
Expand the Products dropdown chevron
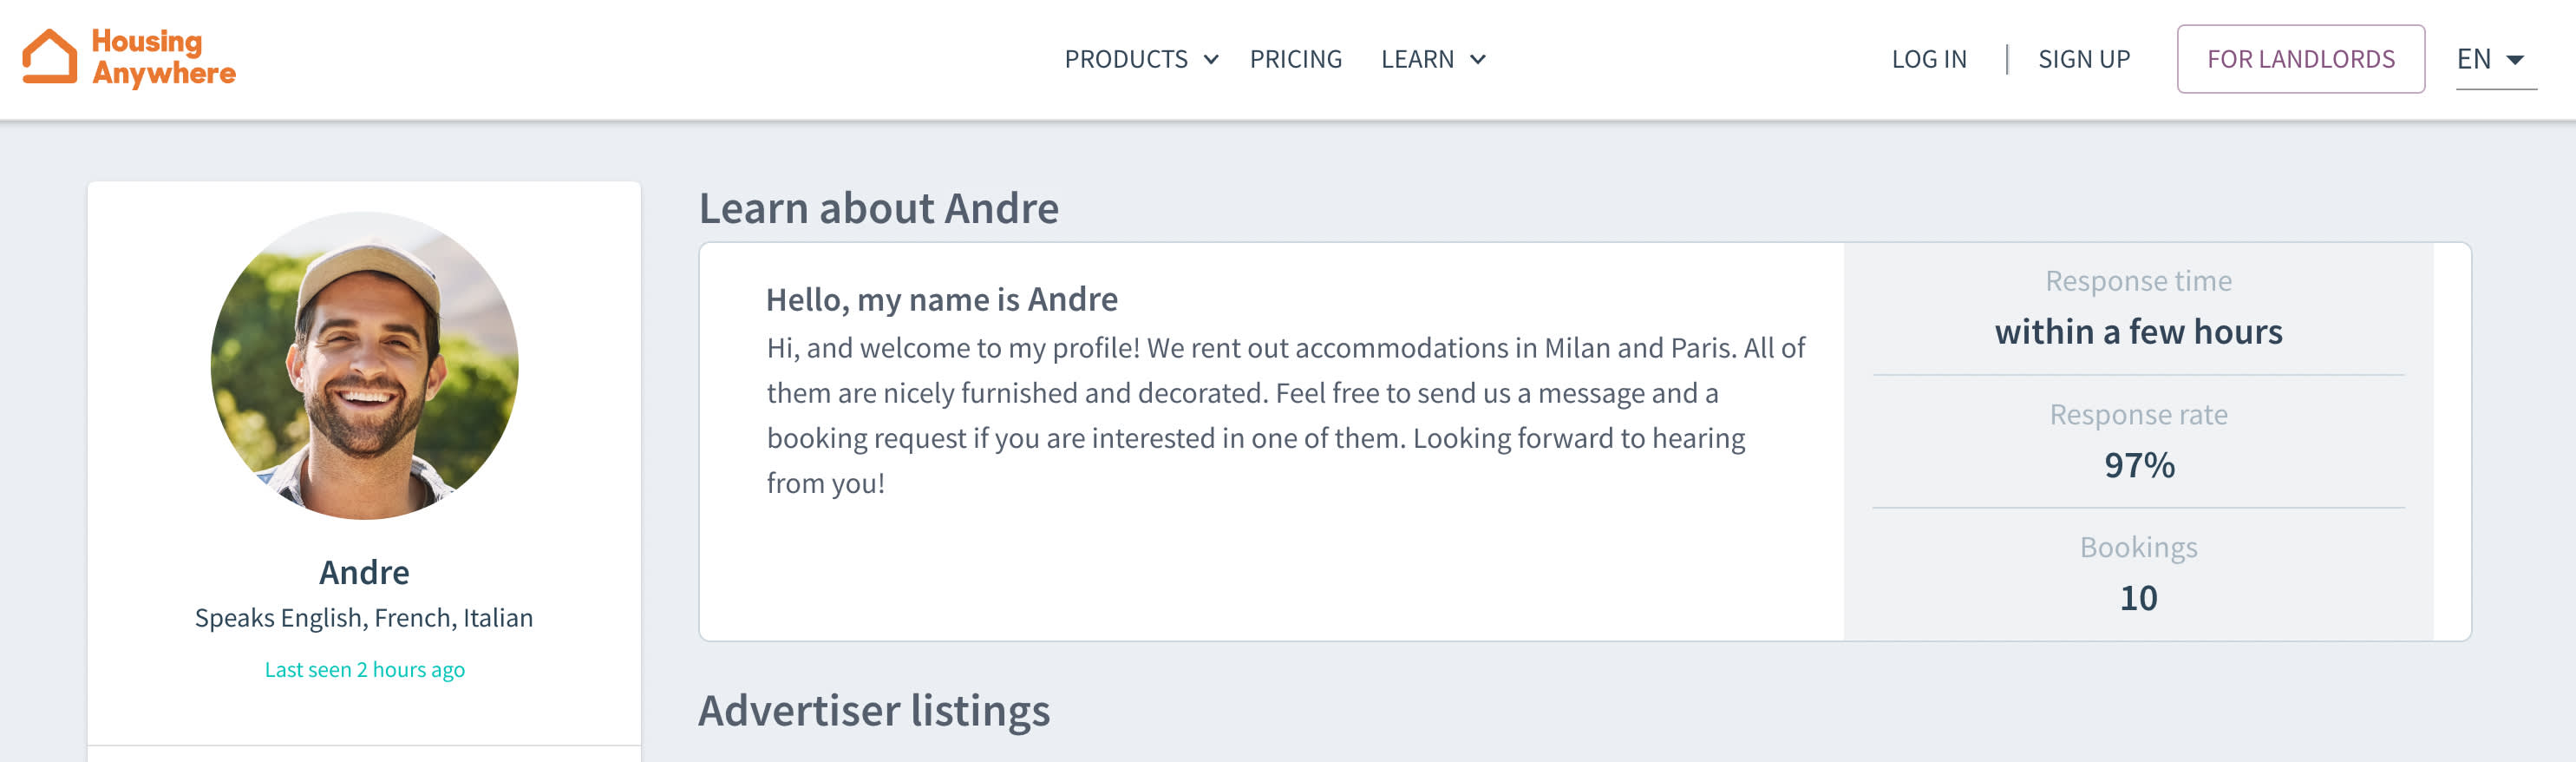[x=1210, y=60]
